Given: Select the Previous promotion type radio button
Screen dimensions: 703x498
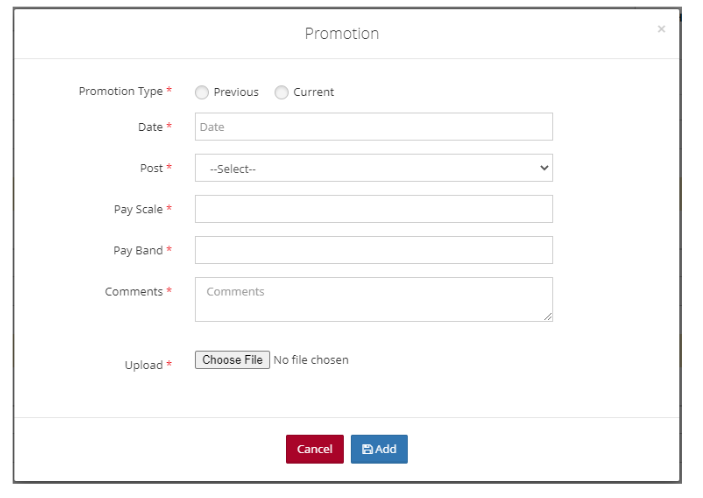Looking at the screenshot, I should [202, 92].
